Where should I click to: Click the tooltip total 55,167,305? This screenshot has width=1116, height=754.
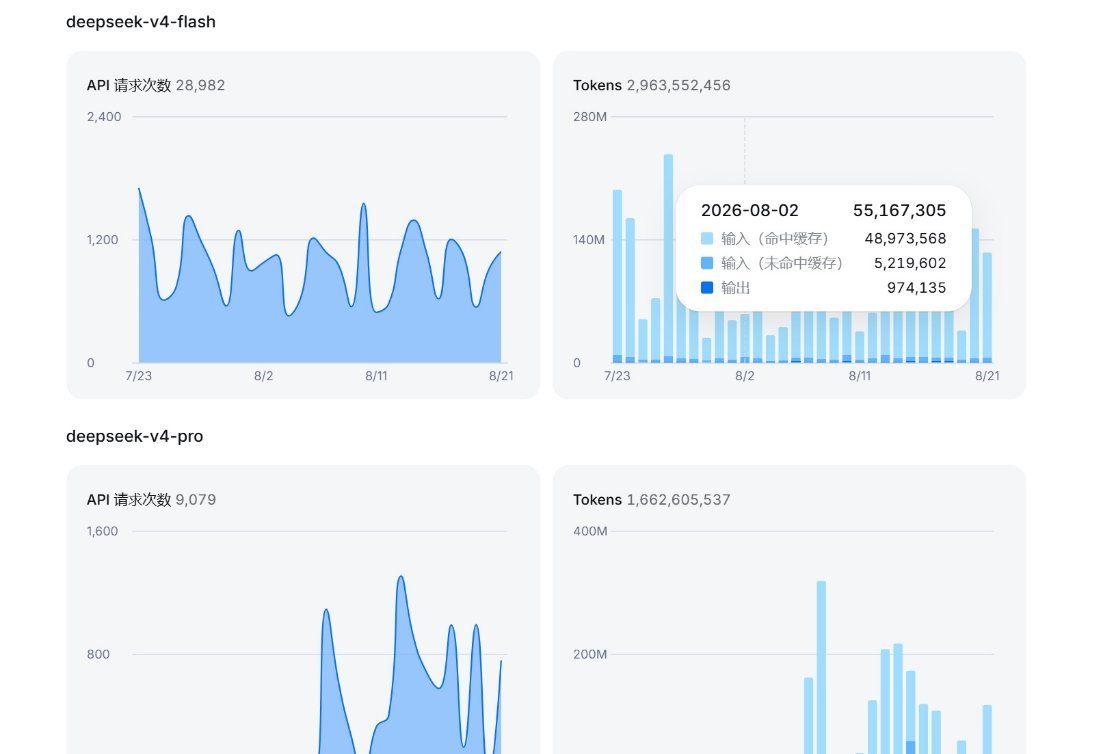(x=900, y=211)
